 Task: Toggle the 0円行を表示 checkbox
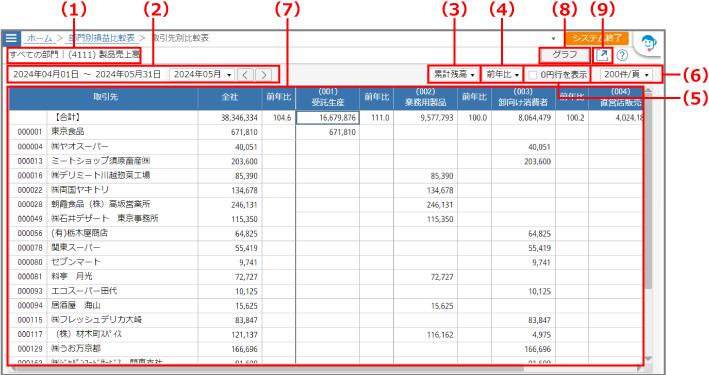point(533,75)
